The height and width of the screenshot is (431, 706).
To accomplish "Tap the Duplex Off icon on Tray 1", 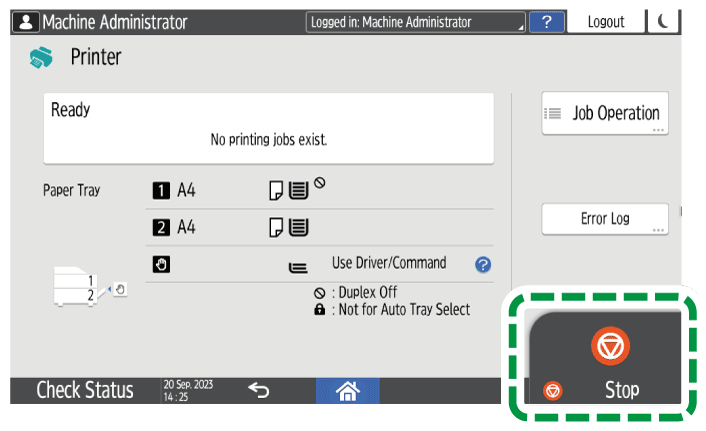I will (319, 183).
